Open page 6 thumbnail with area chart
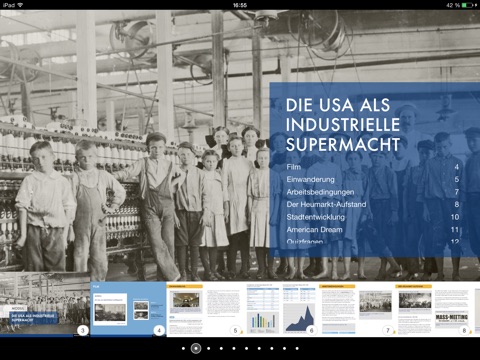 (281, 309)
